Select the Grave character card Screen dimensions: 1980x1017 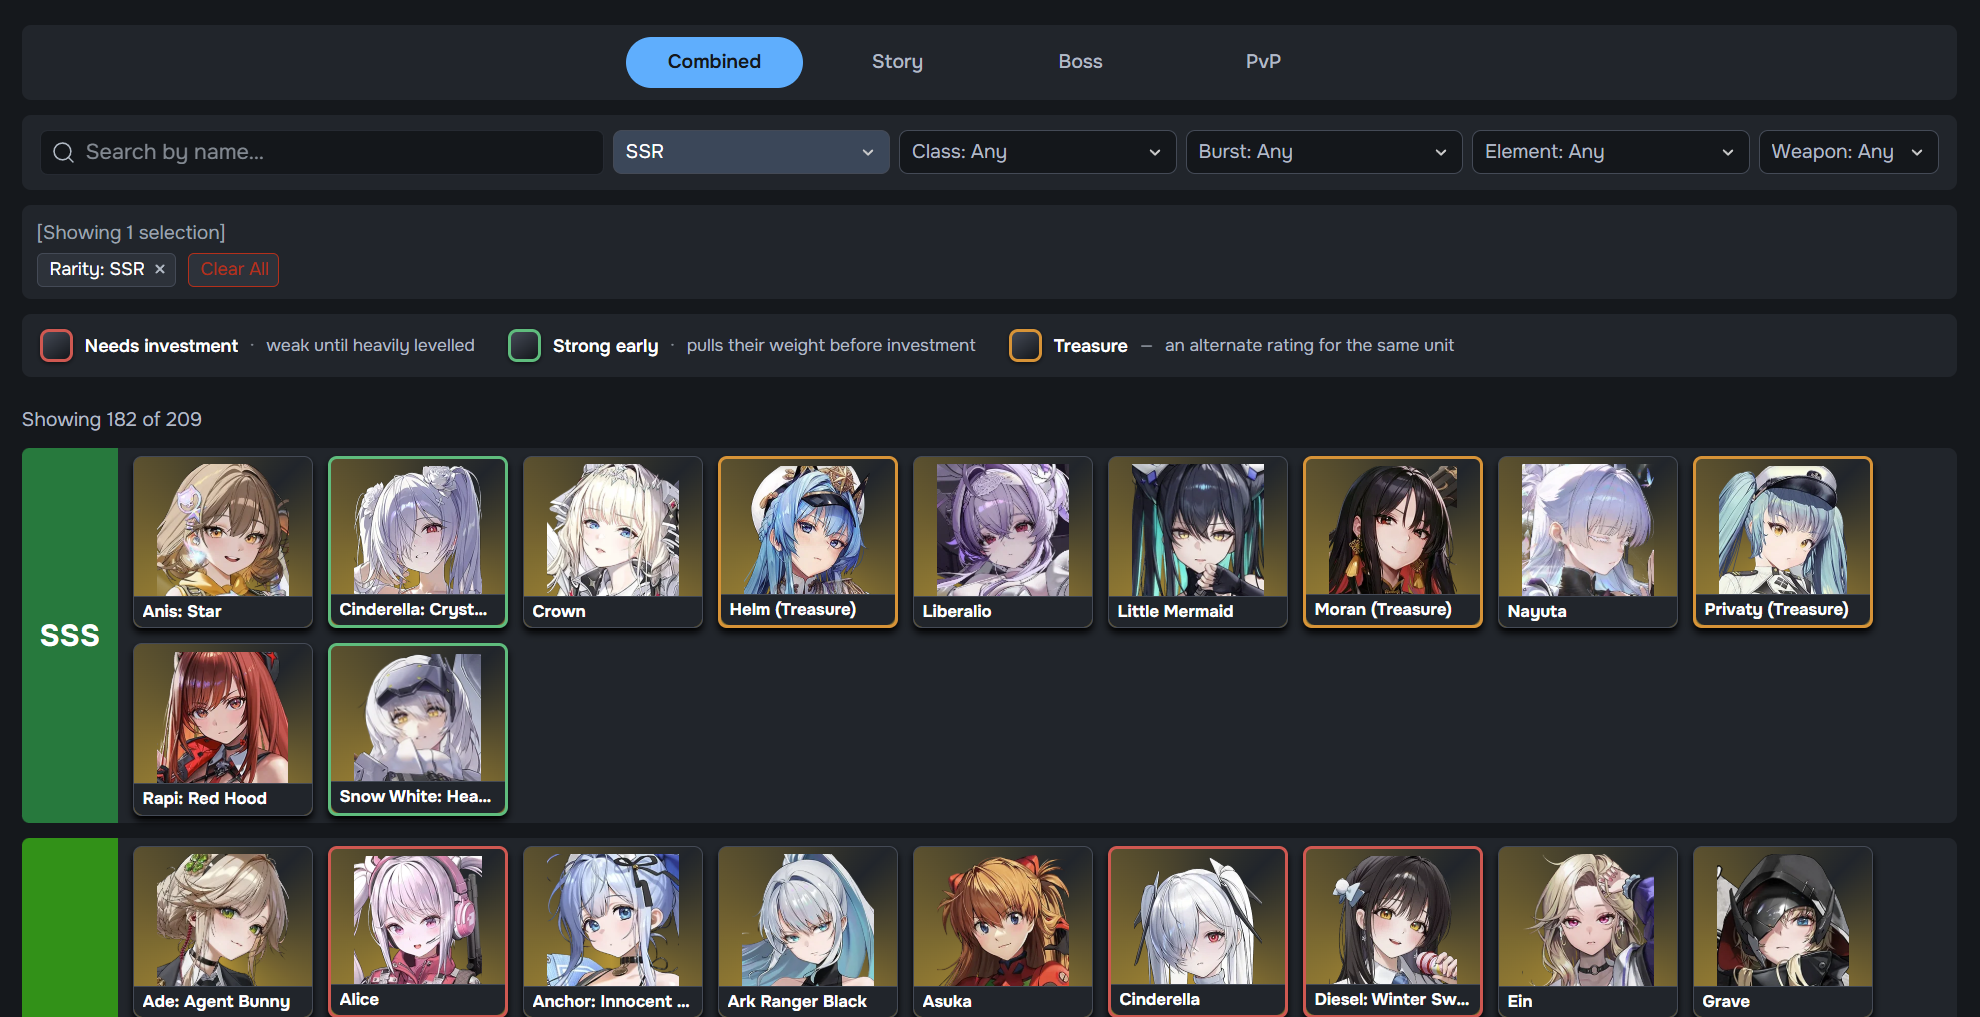click(1783, 931)
